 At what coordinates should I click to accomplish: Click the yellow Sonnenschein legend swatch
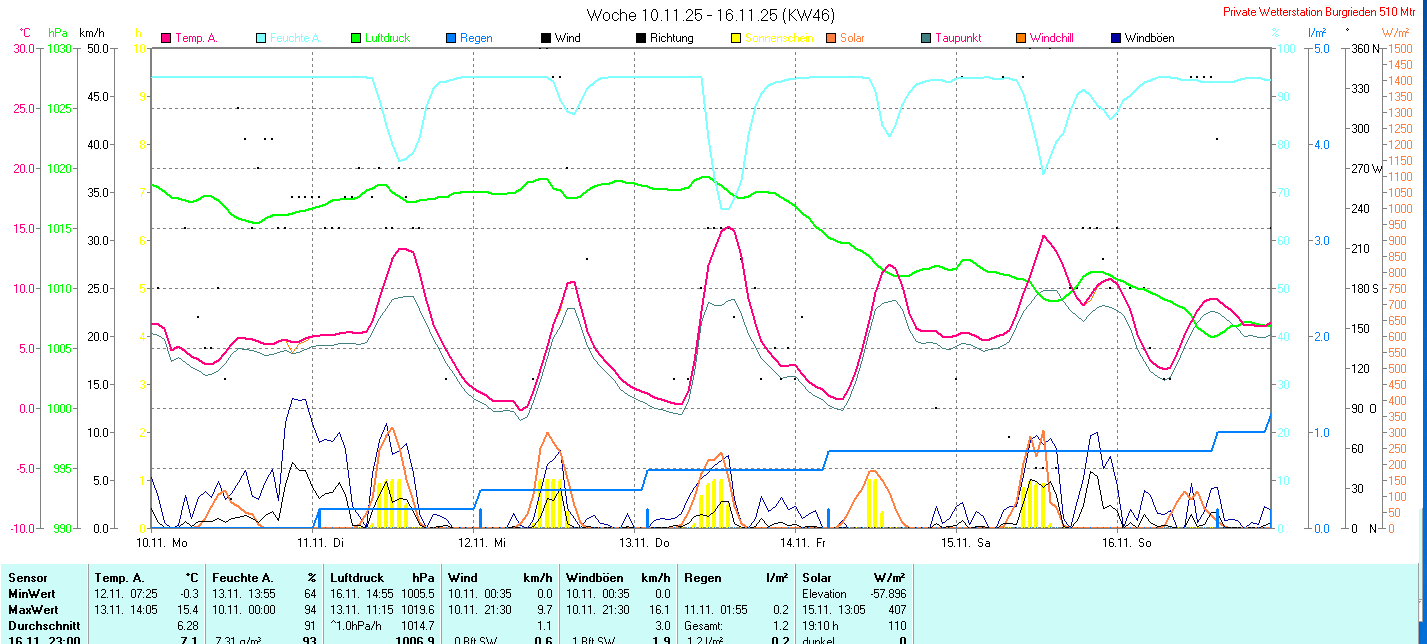coord(736,38)
